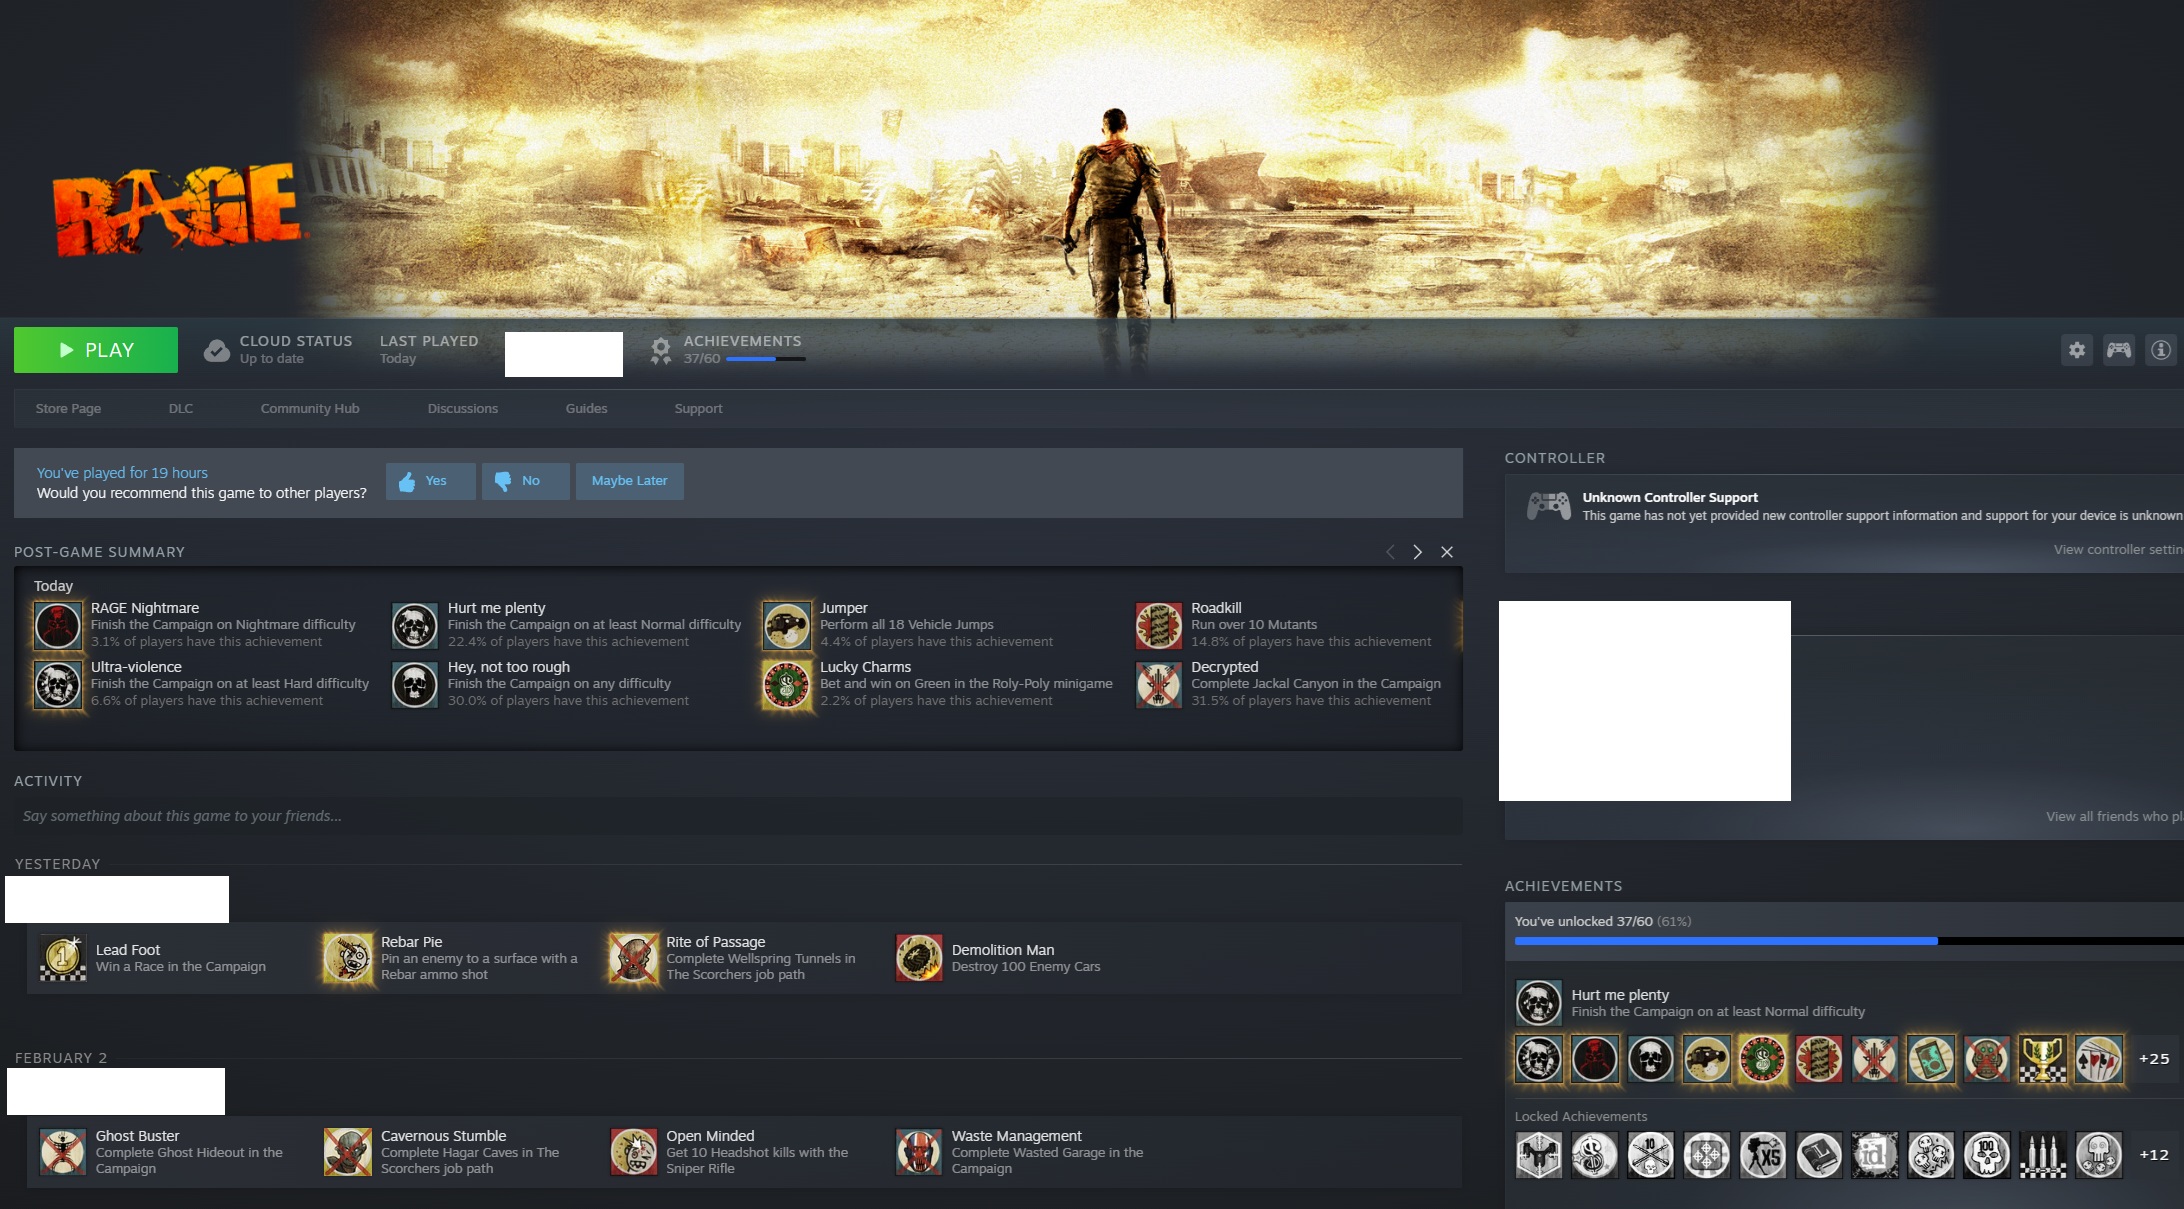Click the RAGE Nightmare achievement icon

[x=58, y=626]
